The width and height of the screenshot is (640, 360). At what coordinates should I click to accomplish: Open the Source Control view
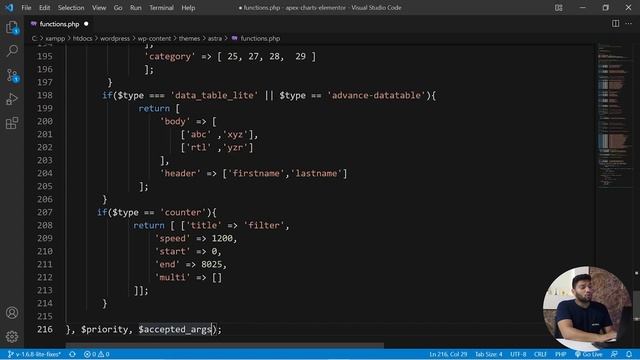[x=12, y=75]
